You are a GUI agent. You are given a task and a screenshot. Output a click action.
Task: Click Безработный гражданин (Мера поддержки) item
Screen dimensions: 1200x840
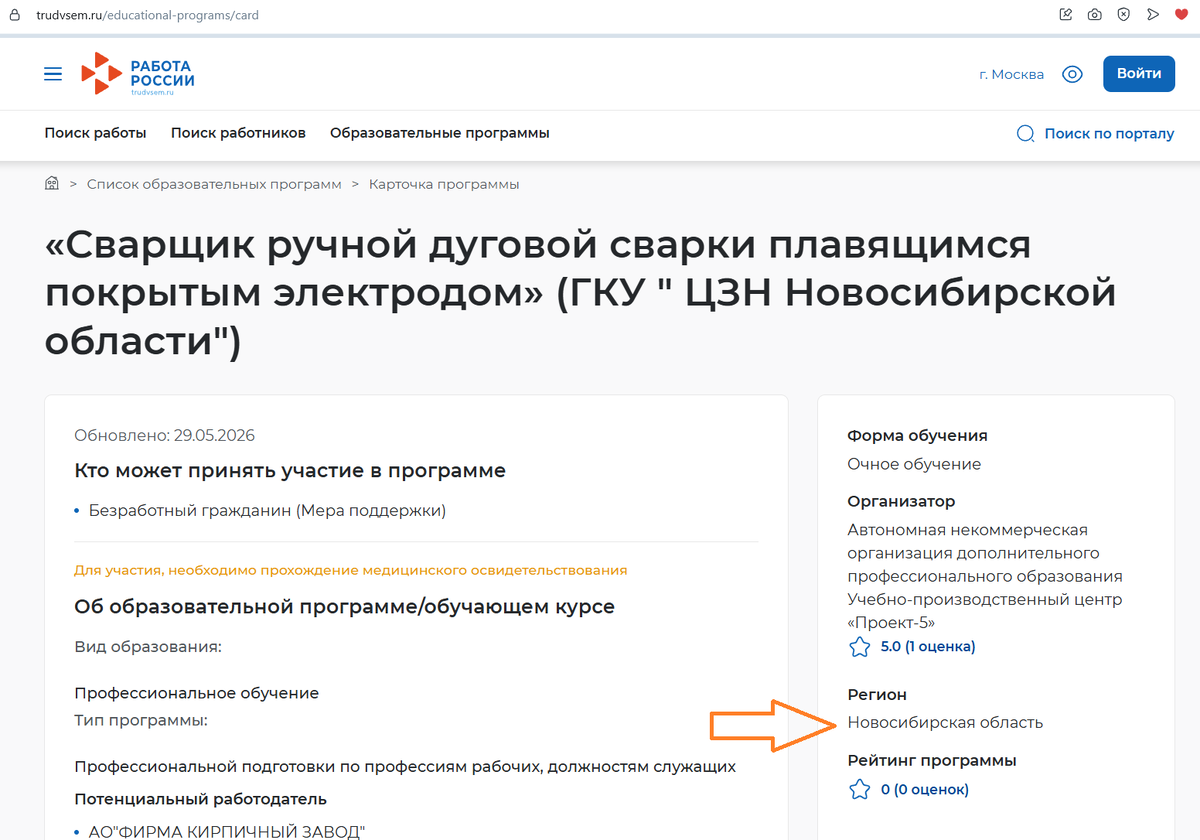click(x=267, y=511)
